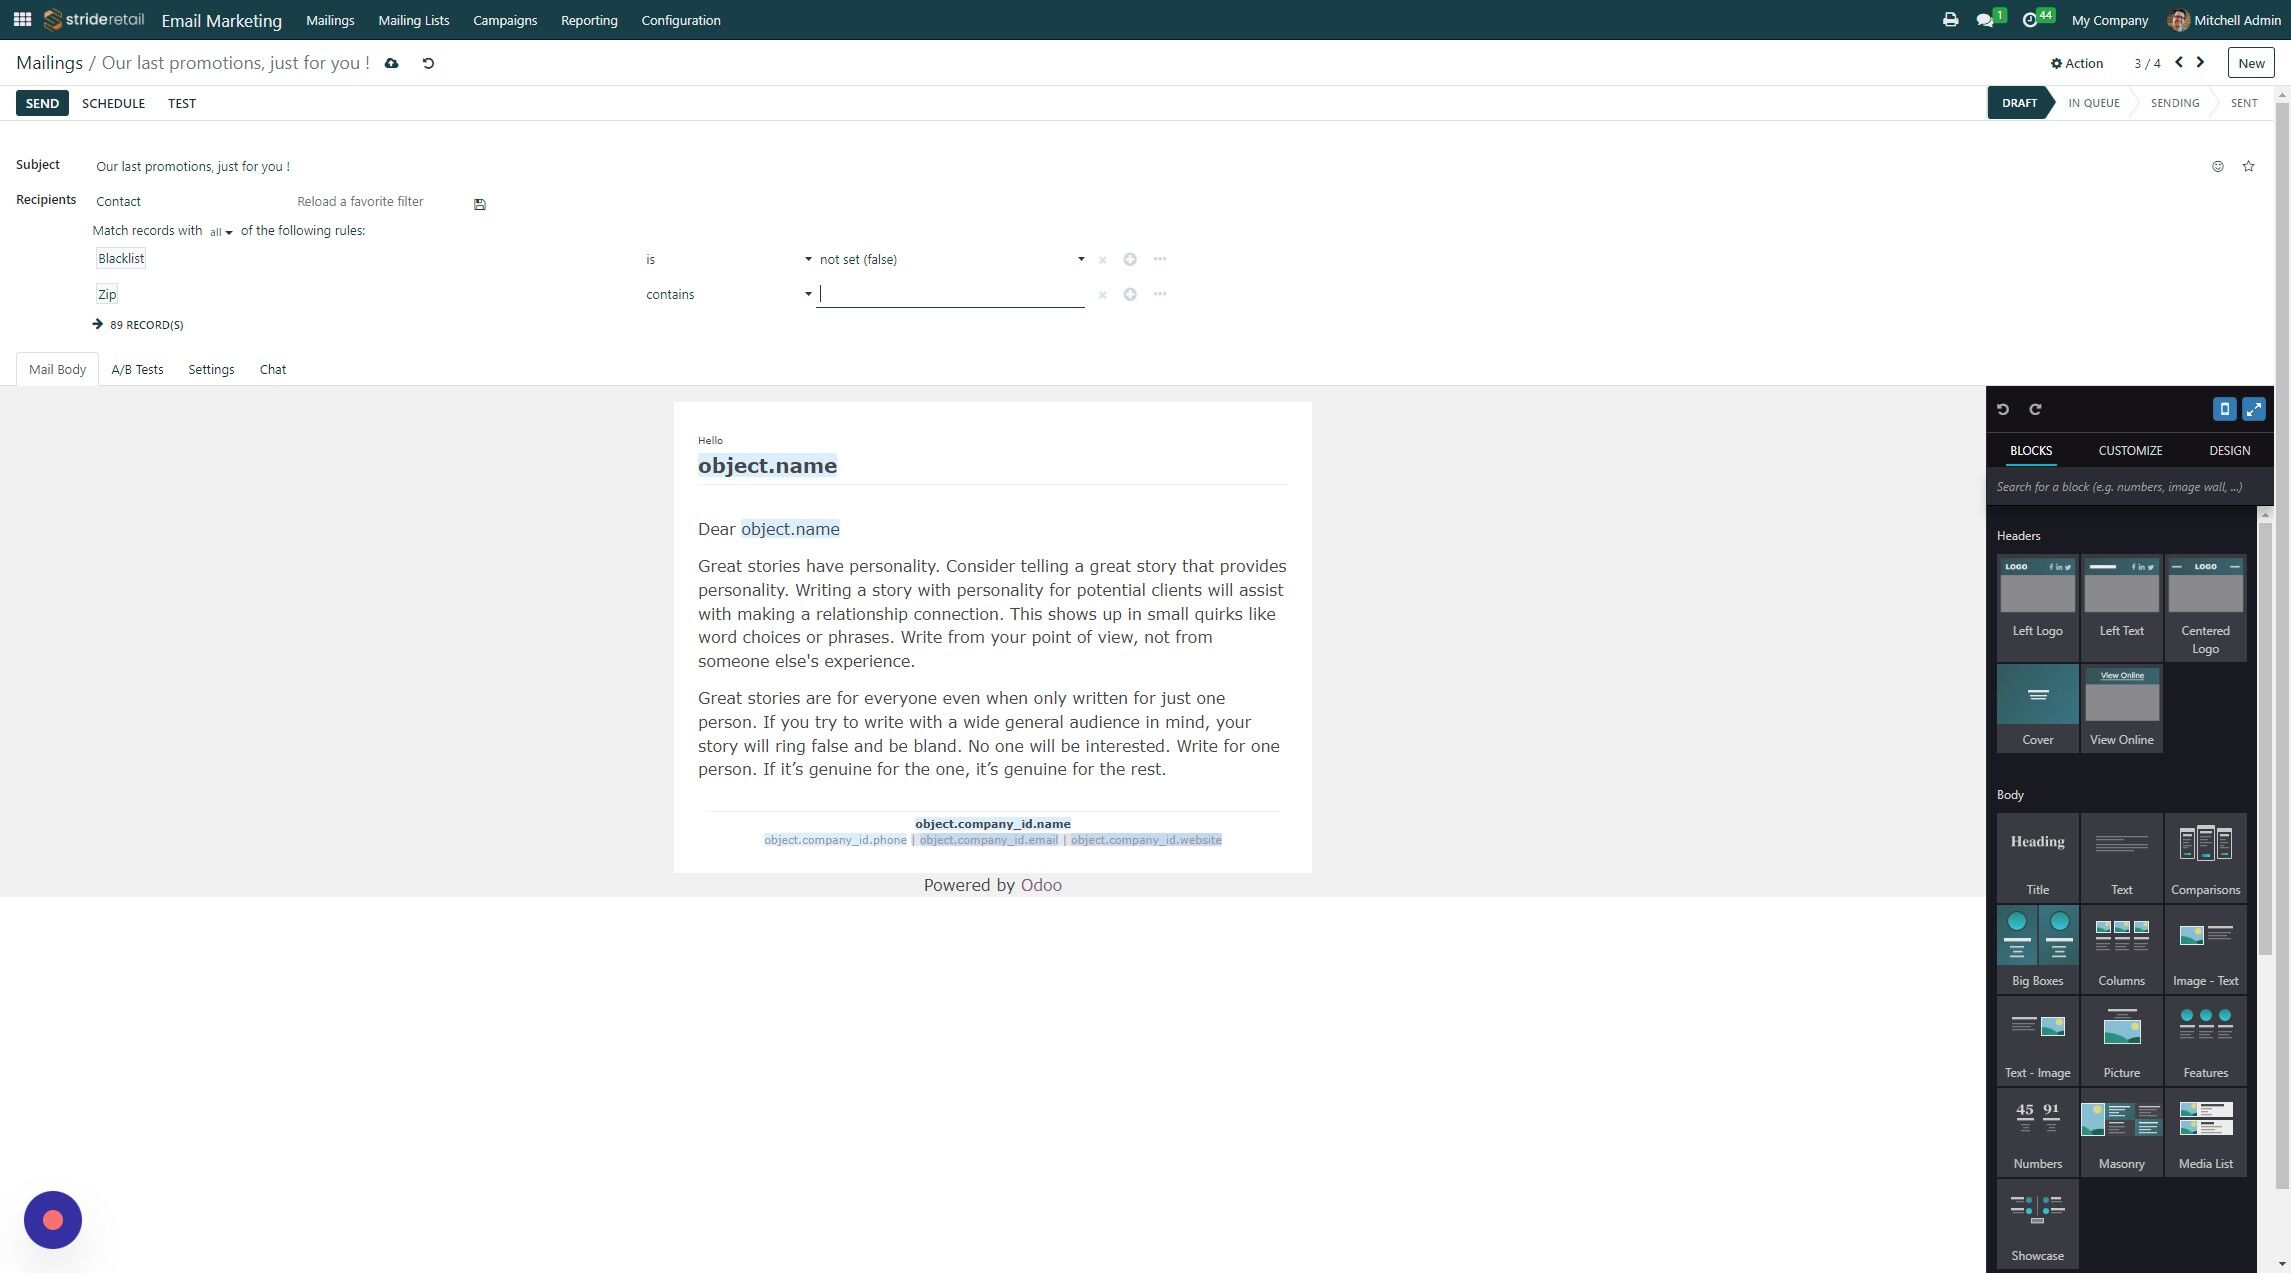Select the Showcase block
The height and width of the screenshot is (1273, 2291).
point(2037,1223)
